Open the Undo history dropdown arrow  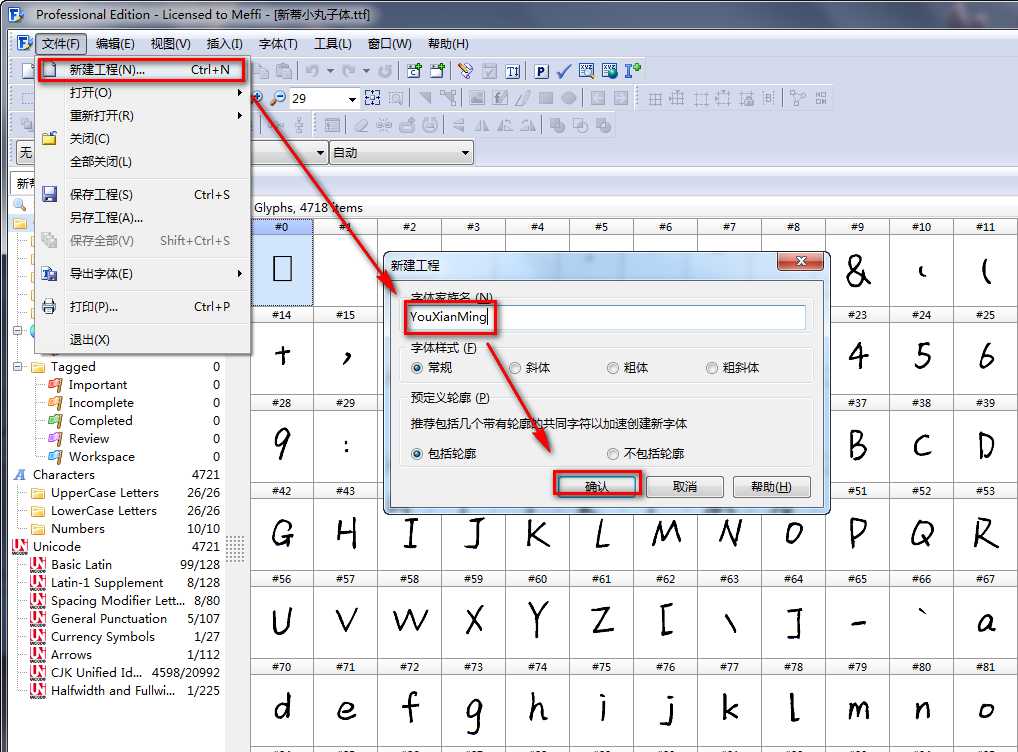pos(330,71)
